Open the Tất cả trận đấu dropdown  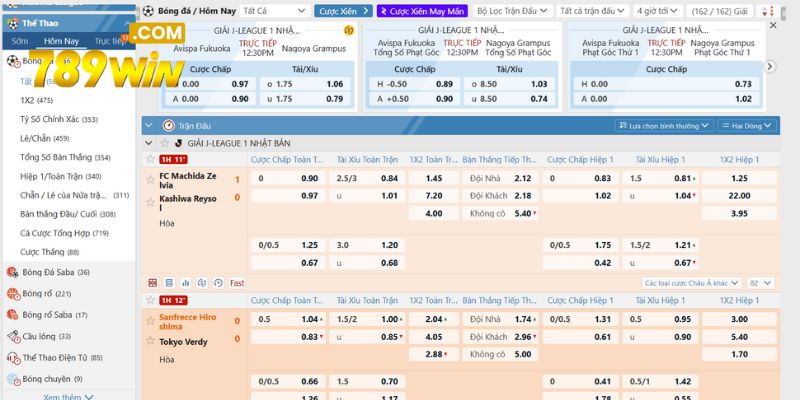[x=592, y=11]
